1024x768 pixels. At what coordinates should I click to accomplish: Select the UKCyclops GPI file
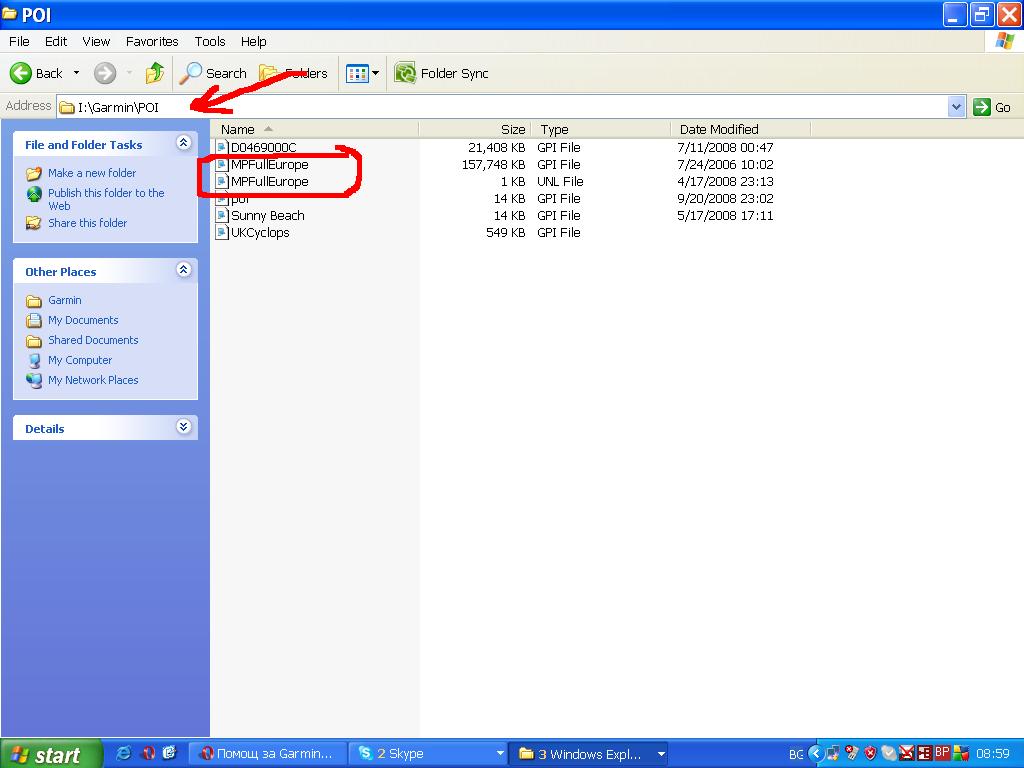click(x=259, y=233)
